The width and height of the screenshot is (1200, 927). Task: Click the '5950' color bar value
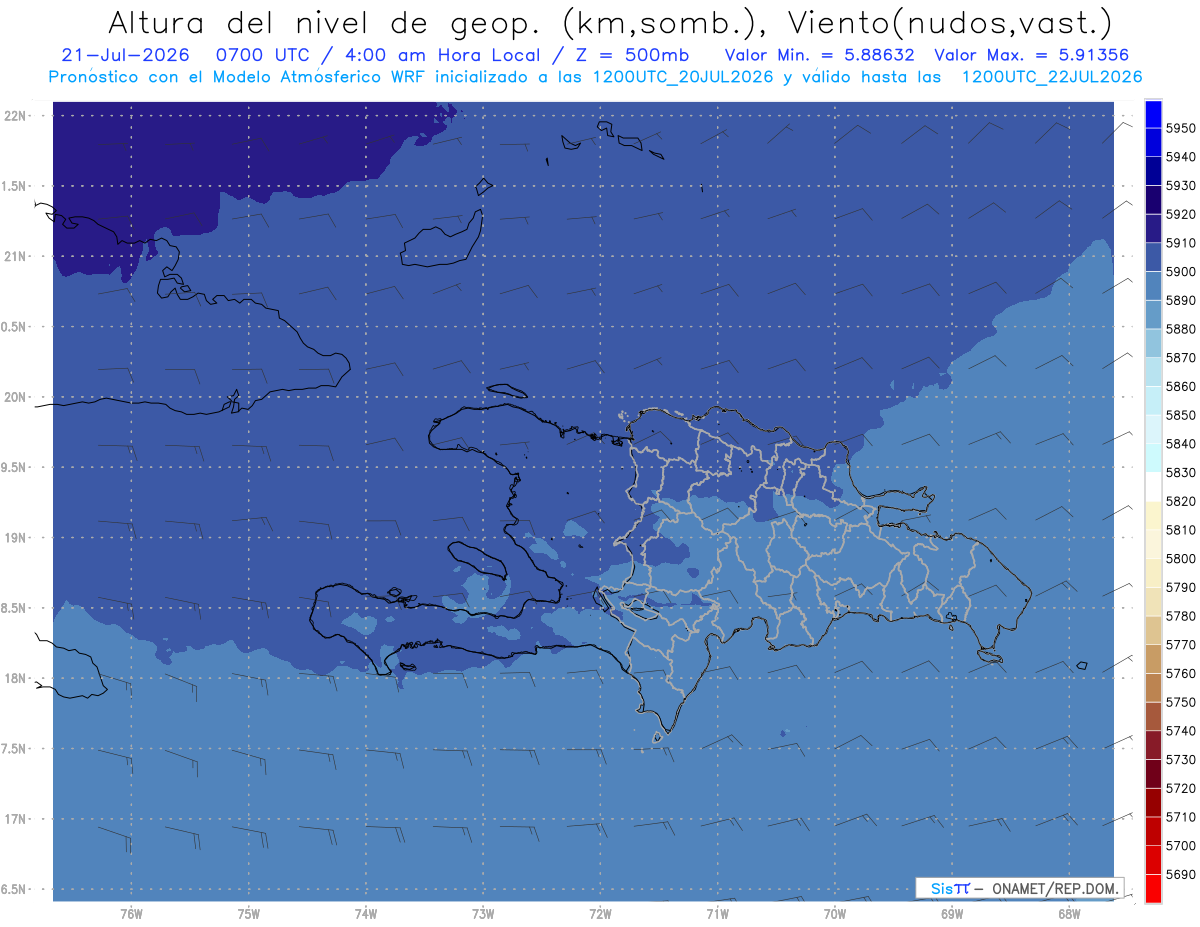pyautogui.click(x=1179, y=128)
